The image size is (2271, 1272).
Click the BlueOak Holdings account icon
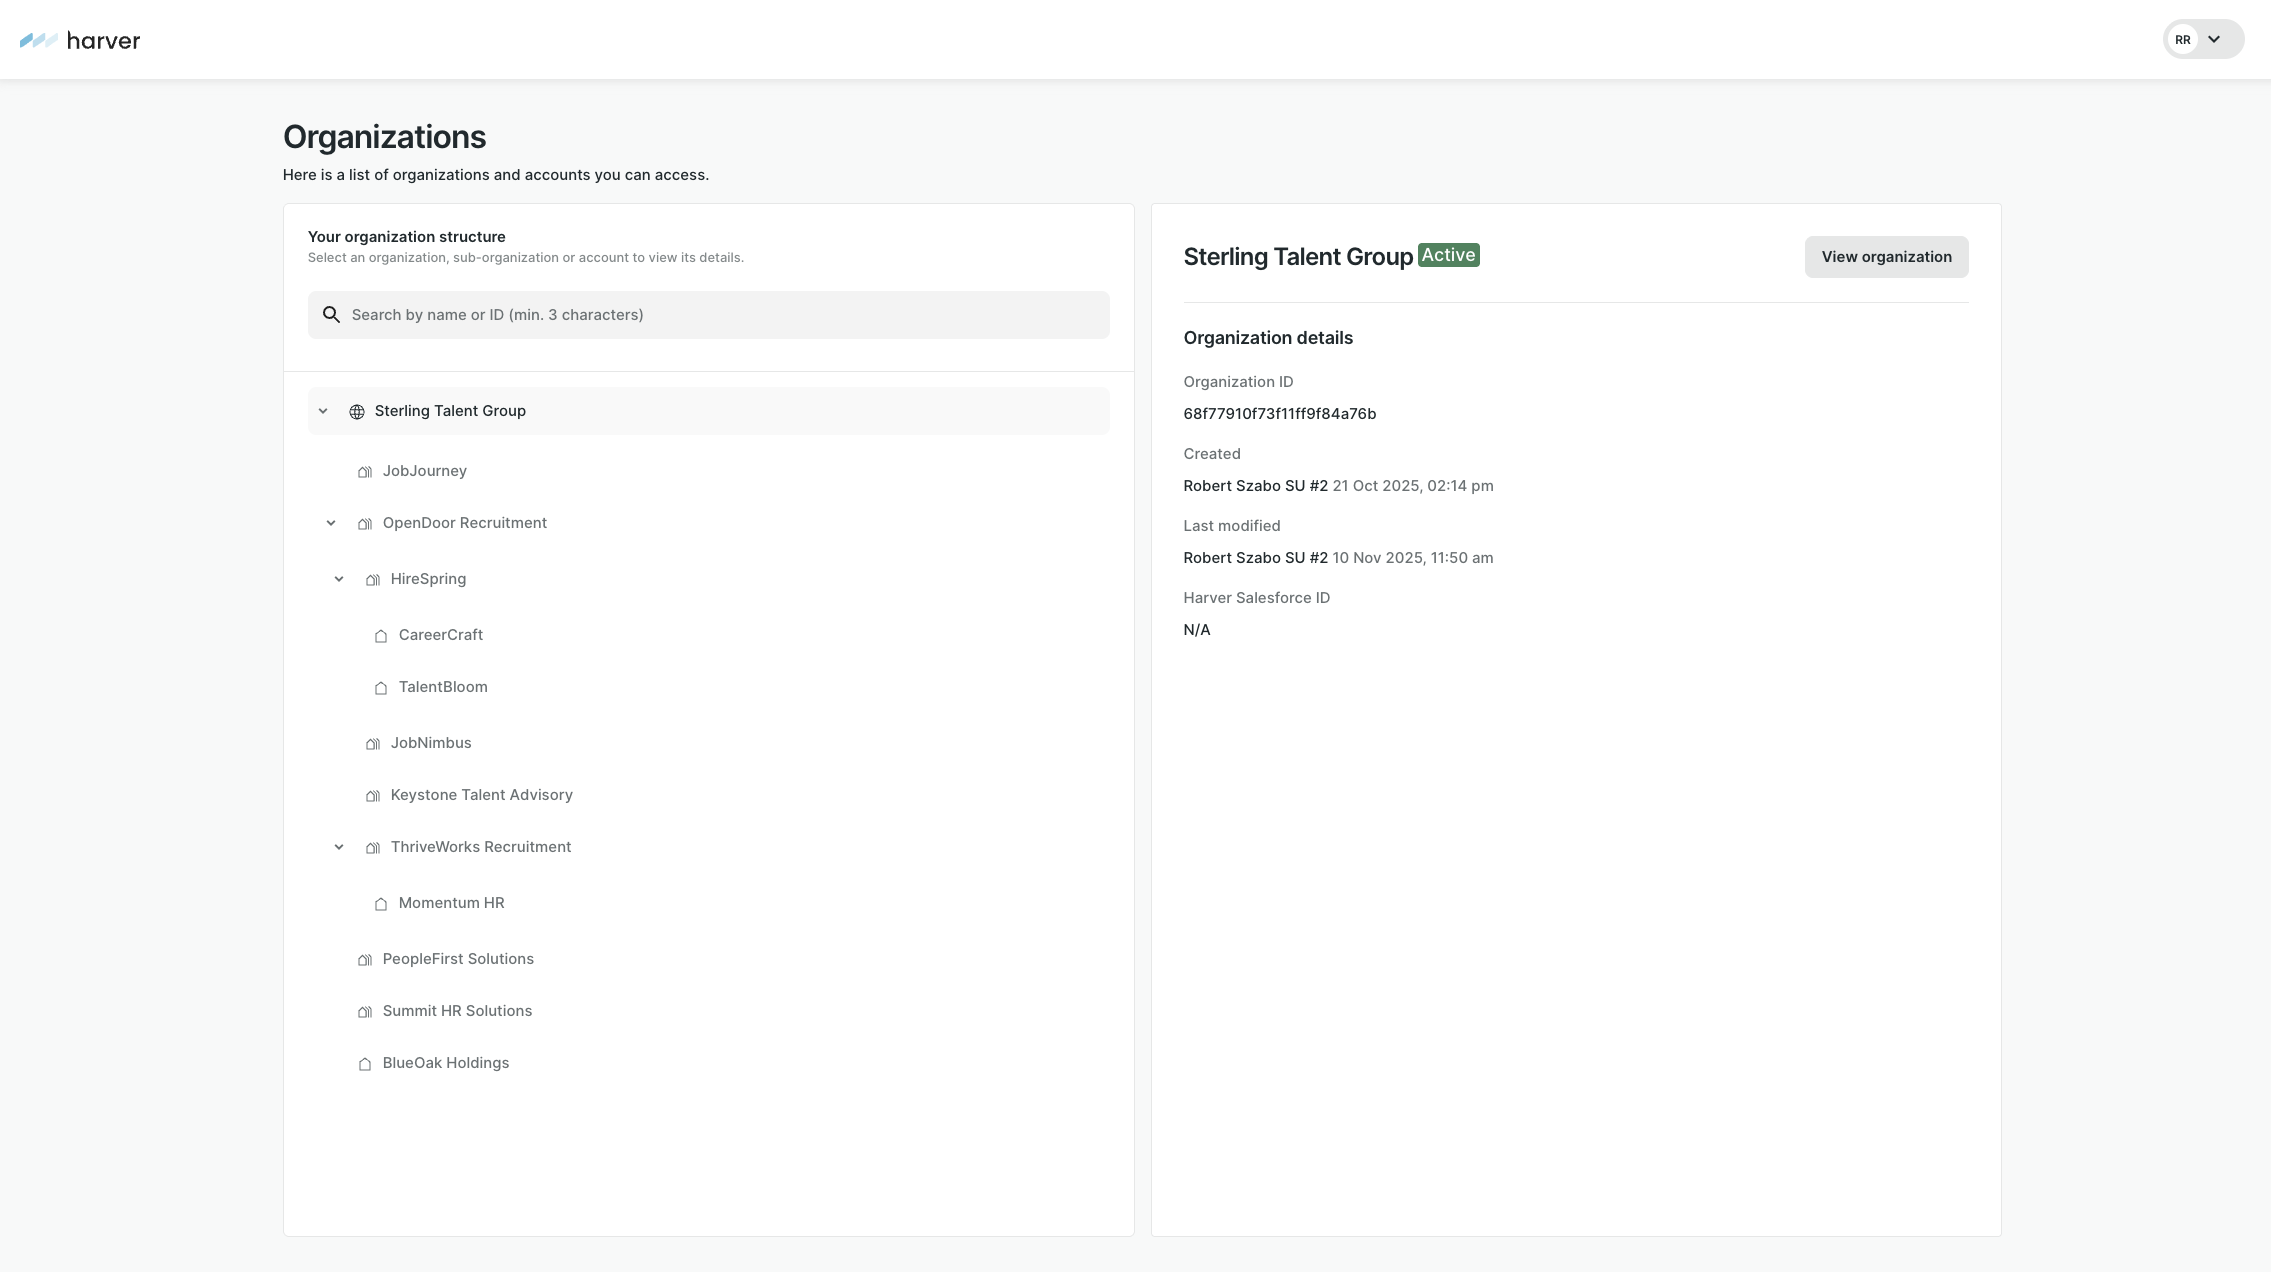(x=365, y=1064)
